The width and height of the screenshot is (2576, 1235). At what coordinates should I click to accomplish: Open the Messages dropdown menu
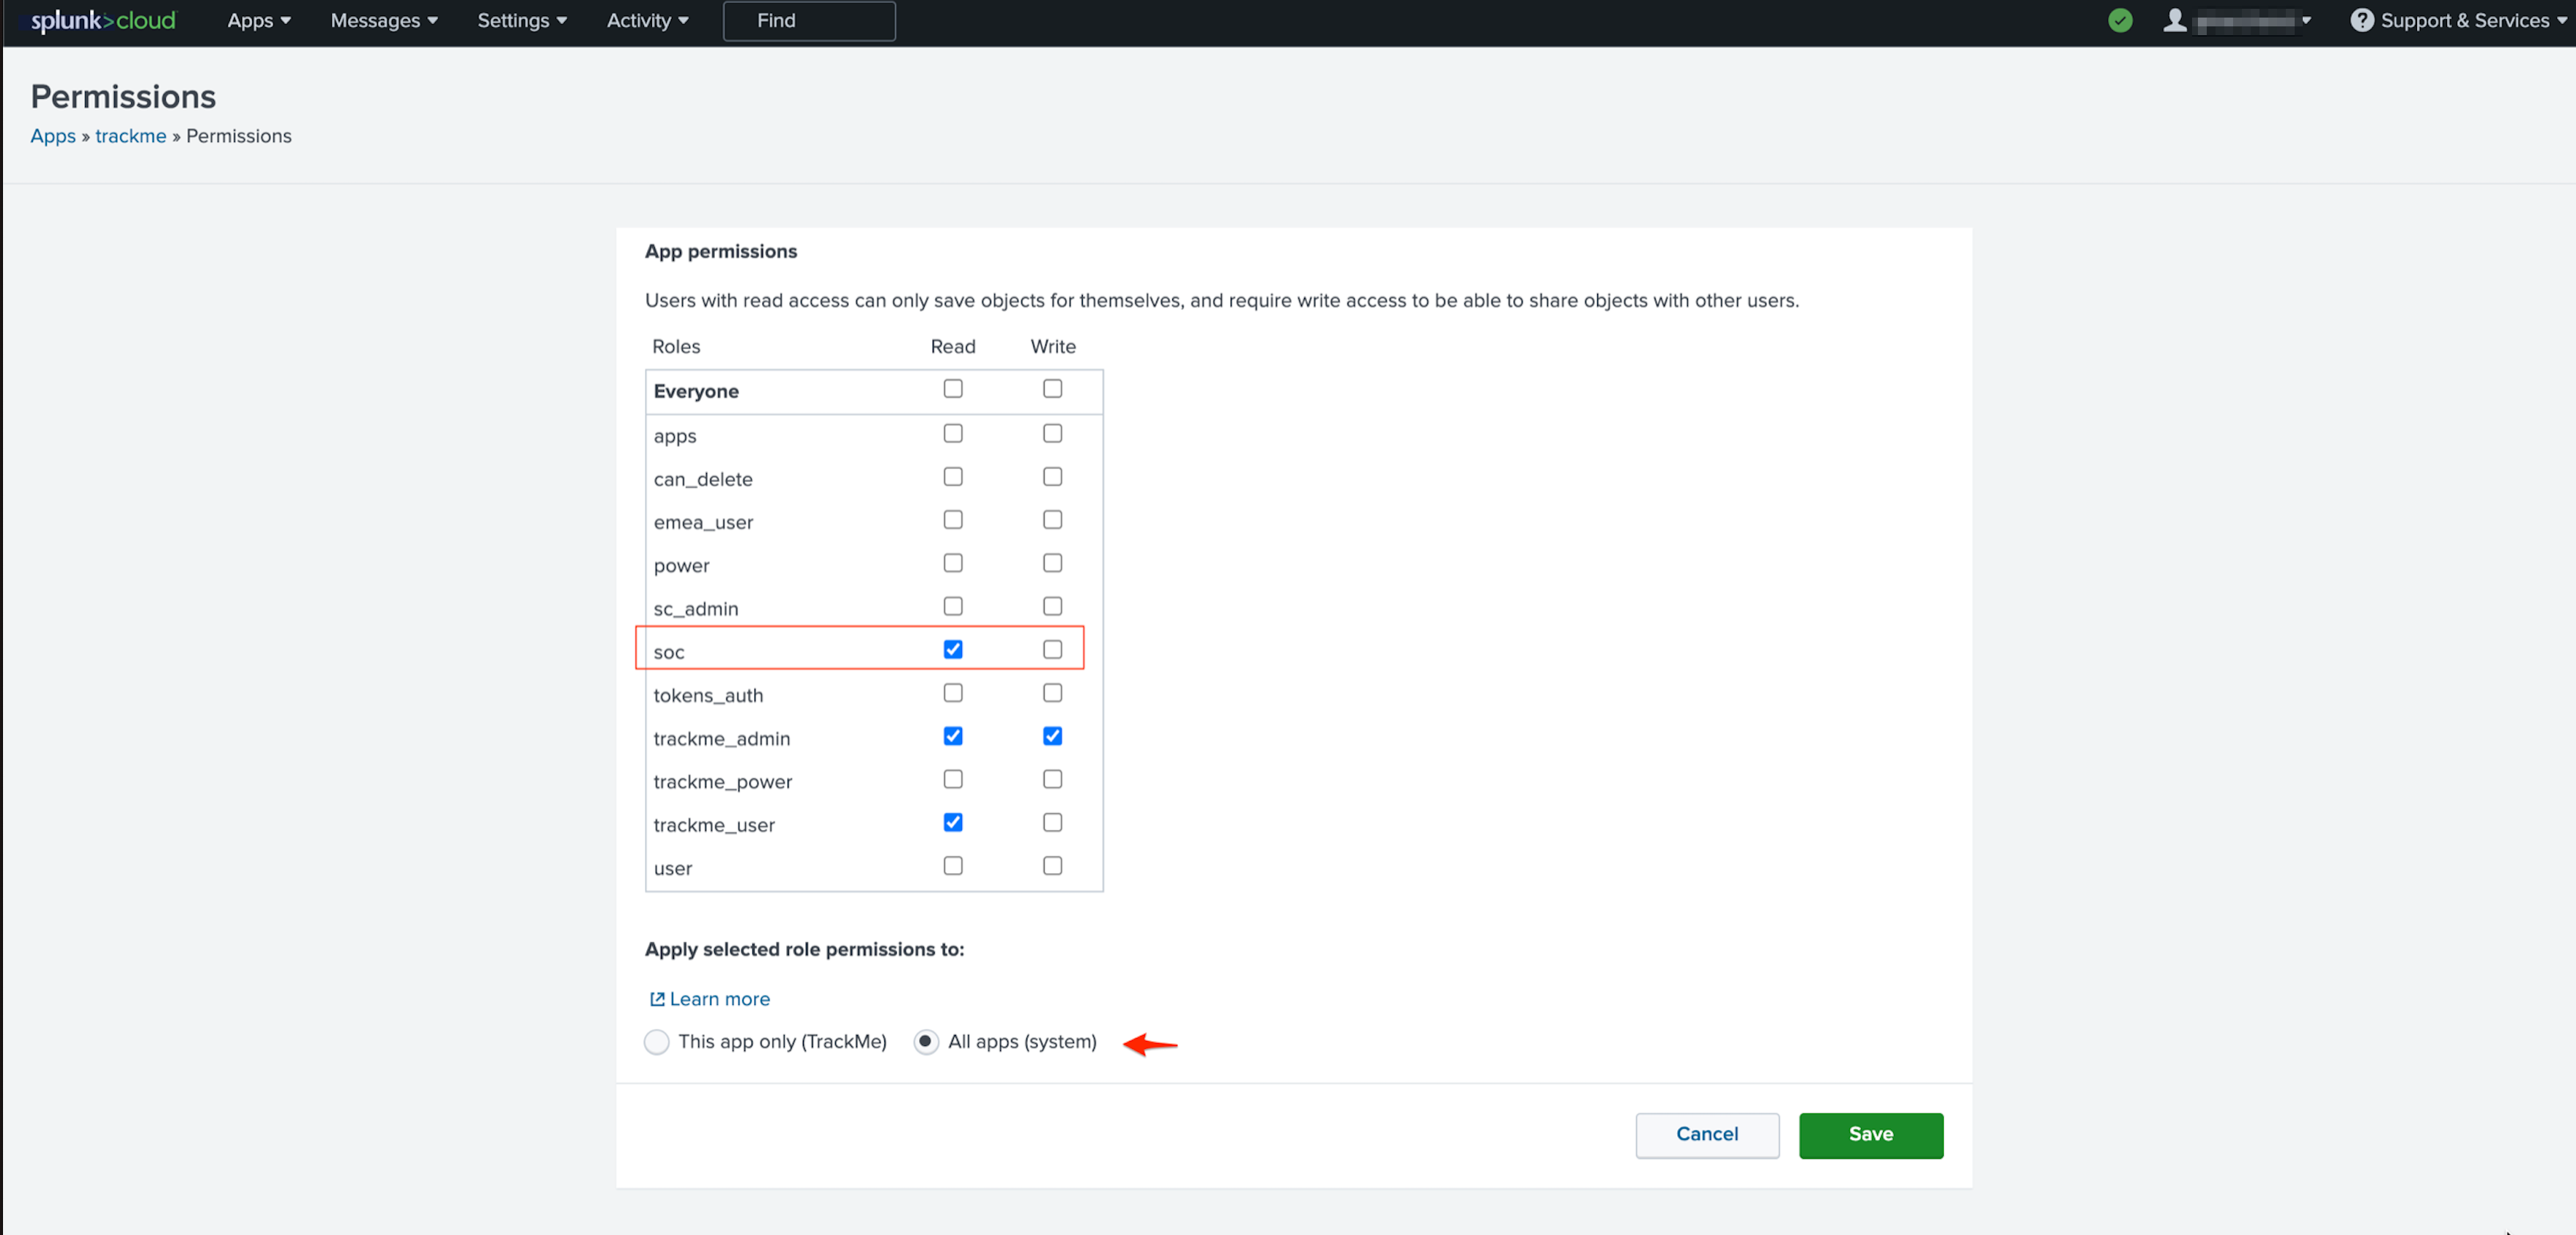point(383,20)
